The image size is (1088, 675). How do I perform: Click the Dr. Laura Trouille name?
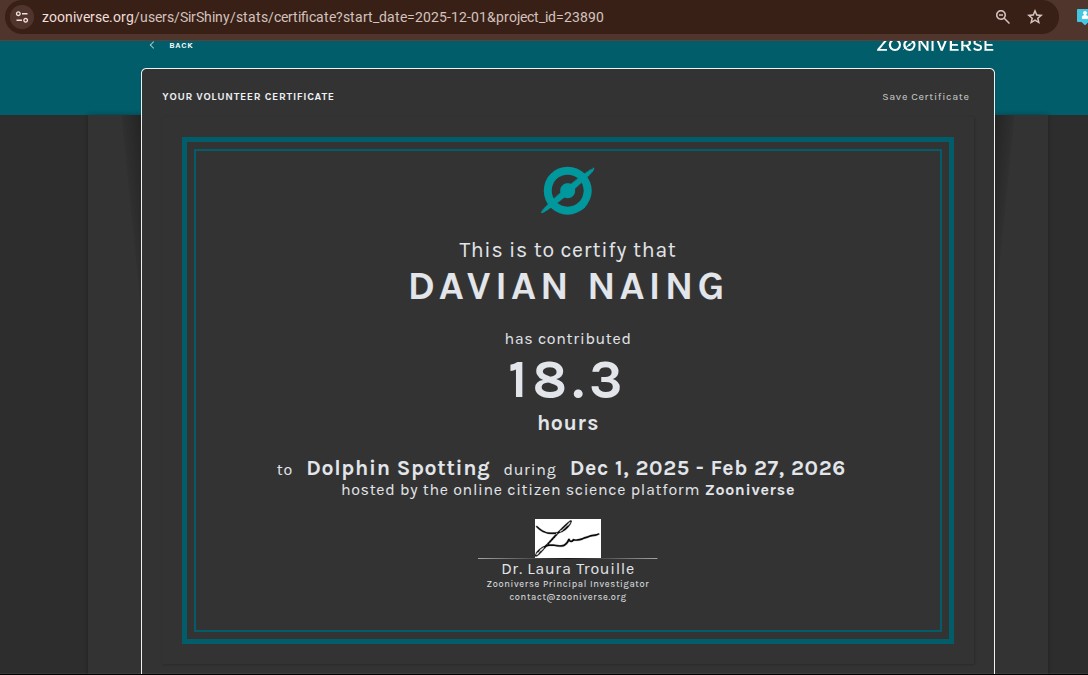[x=568, y=569]
